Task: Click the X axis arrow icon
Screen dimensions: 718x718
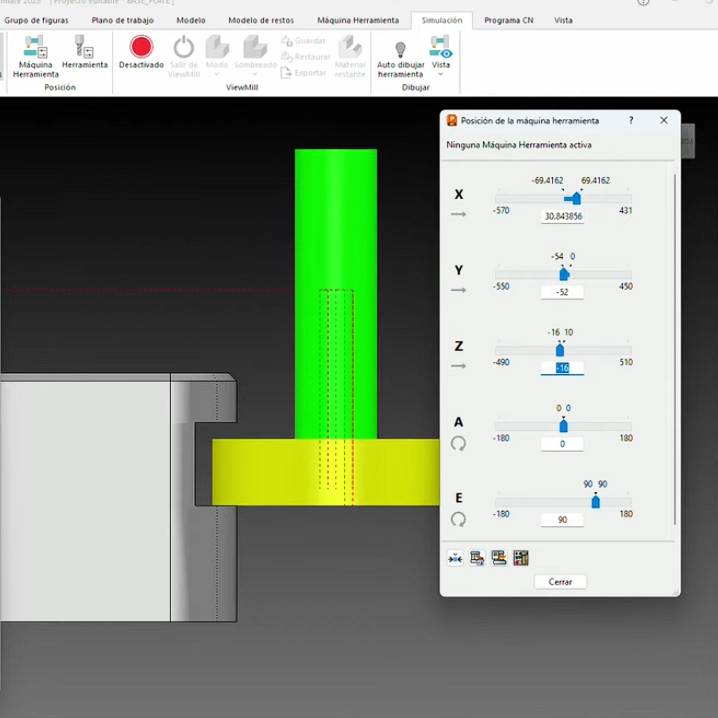Action: pyautogui.click(x=458, y=214)
